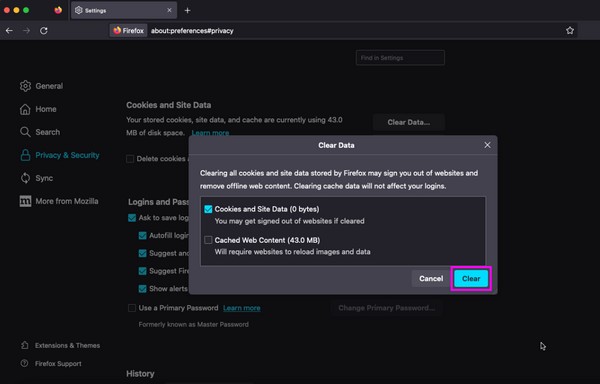Open More from Mozilla category
The width and height of the screenshot is (600, 384).
point(59,201)
